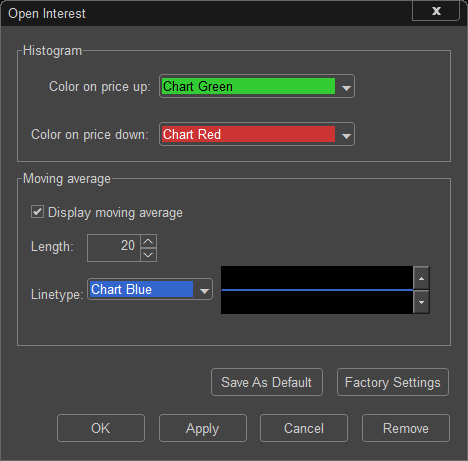Open the Color on price up dropdown

point(346,87)
